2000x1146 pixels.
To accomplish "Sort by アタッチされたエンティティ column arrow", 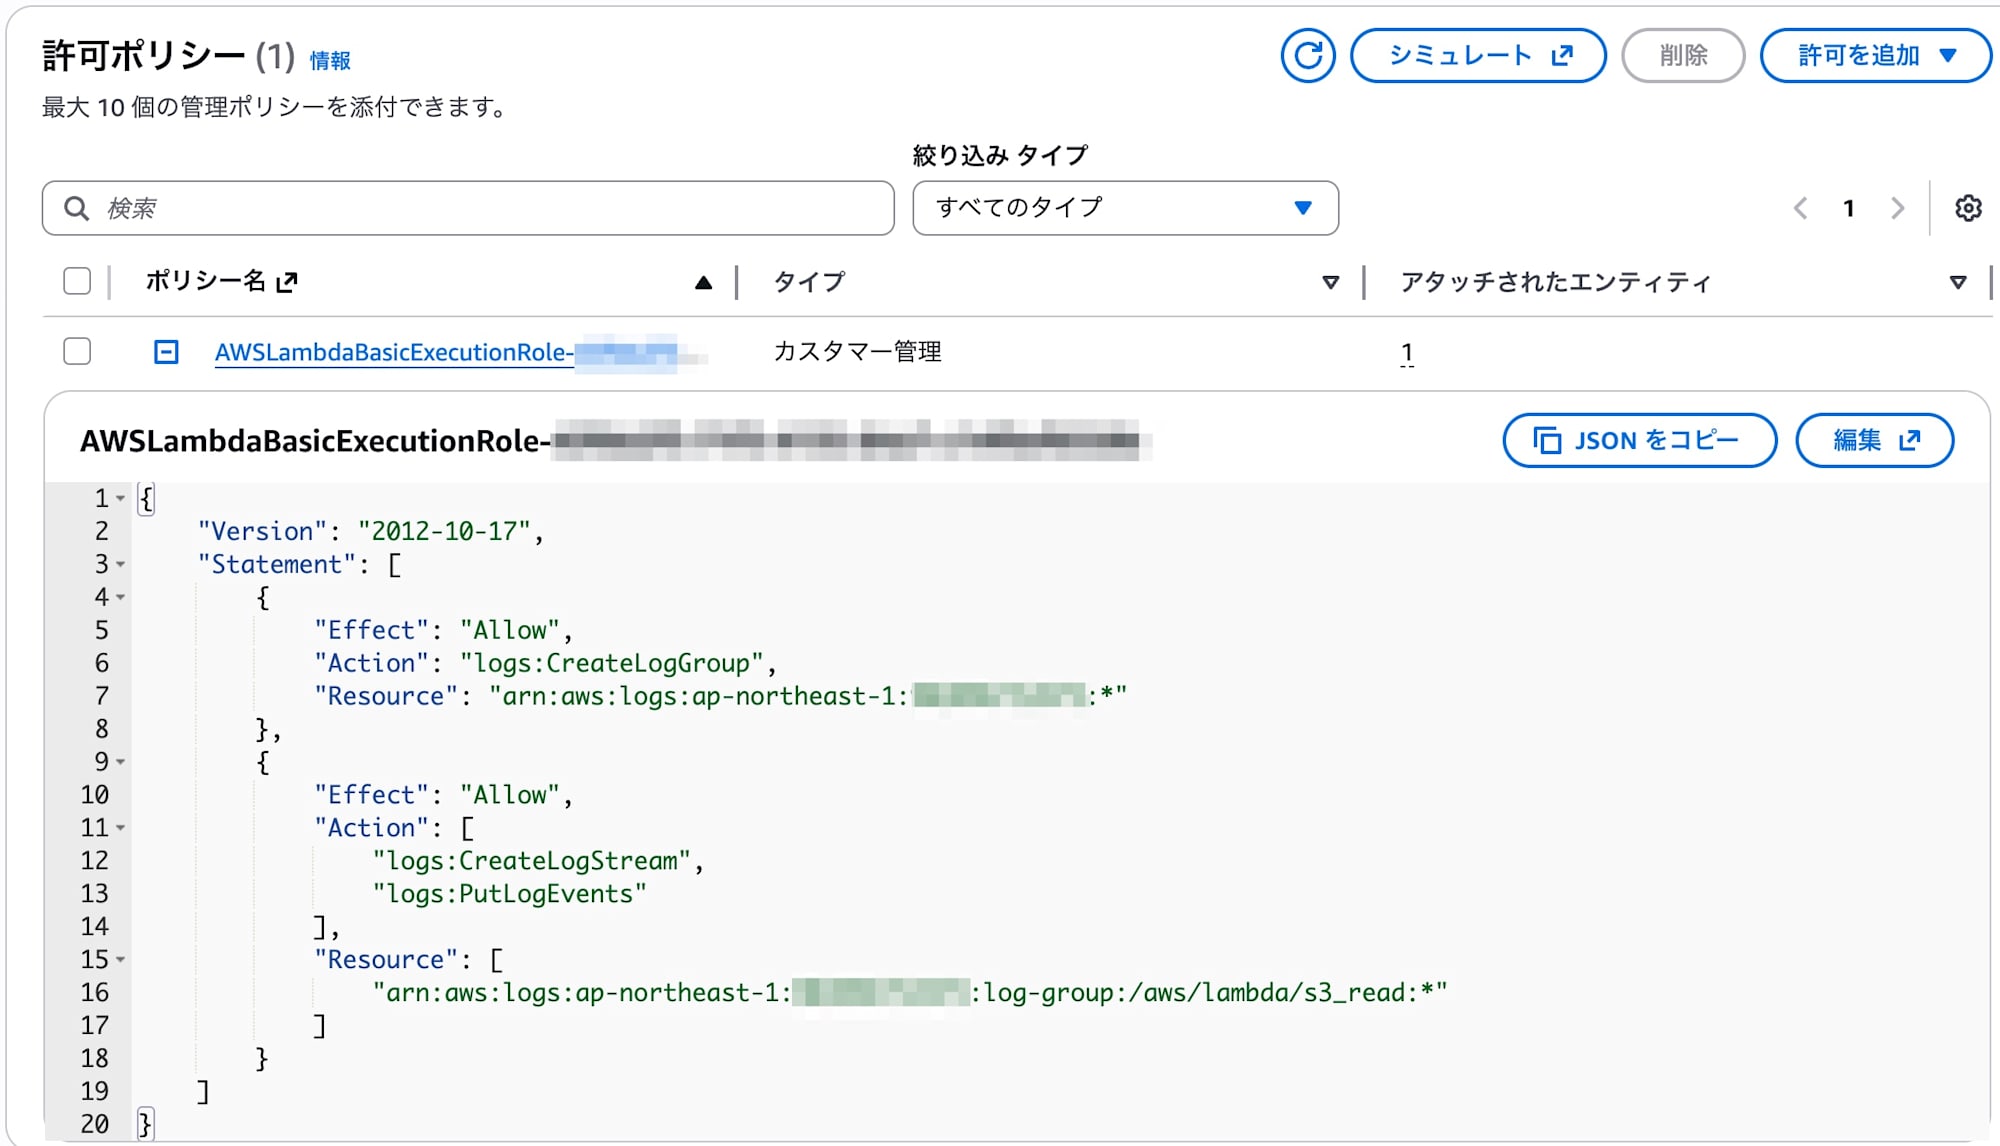I will 1957,283.
